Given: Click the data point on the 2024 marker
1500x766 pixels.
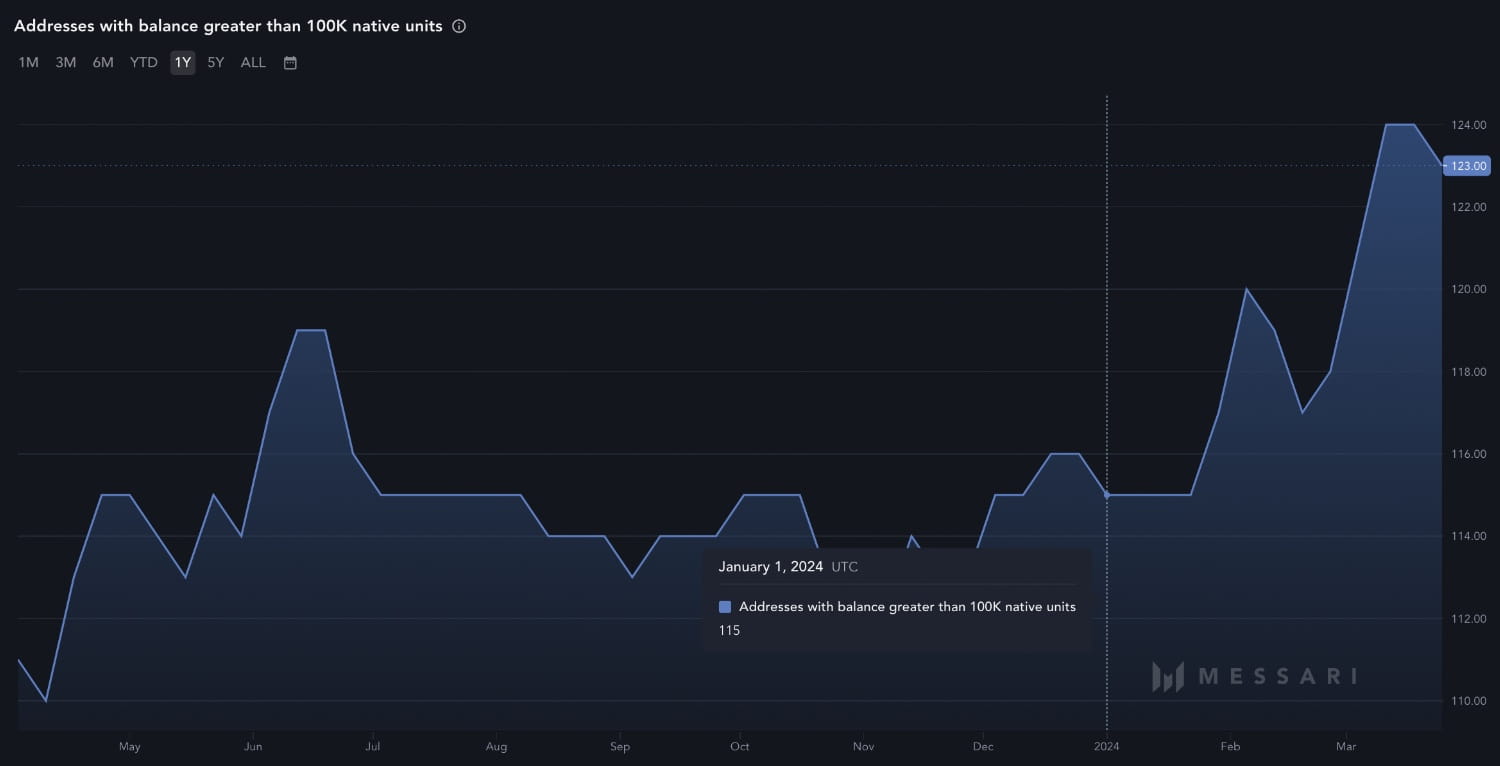Looking at the screenshot, I should tap(1106, 494).
